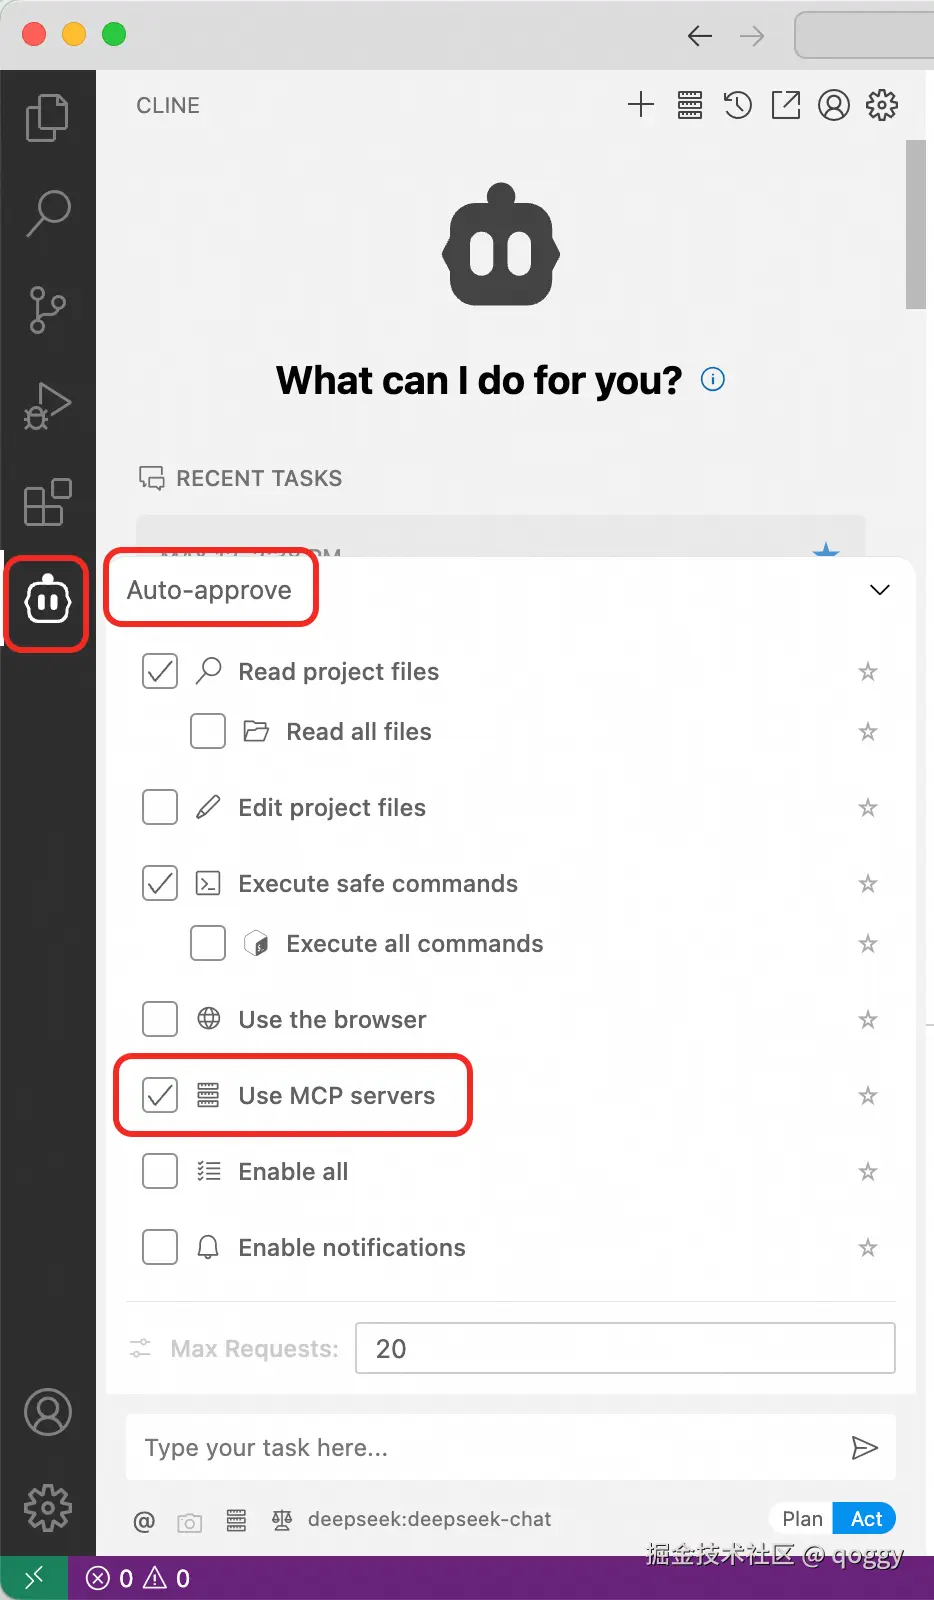Open deepseek:deepseek-chat model selector
The image size is (934, 1600).
point(429,1519)
